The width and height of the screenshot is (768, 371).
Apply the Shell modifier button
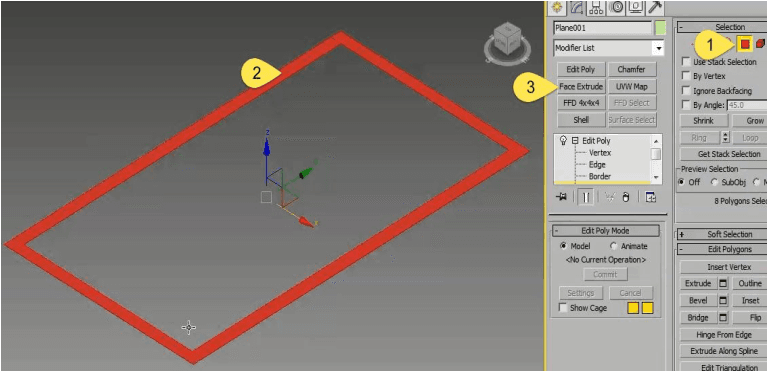click(x=581, y=120)
